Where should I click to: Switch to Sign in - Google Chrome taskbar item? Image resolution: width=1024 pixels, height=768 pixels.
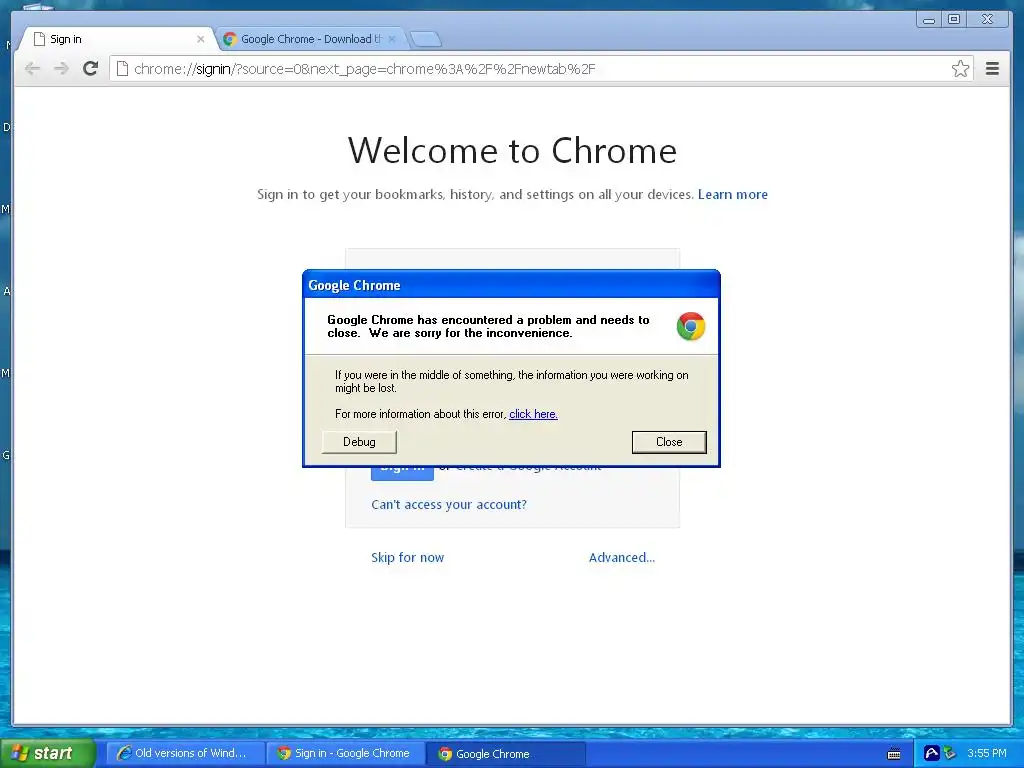click(346, 754)
